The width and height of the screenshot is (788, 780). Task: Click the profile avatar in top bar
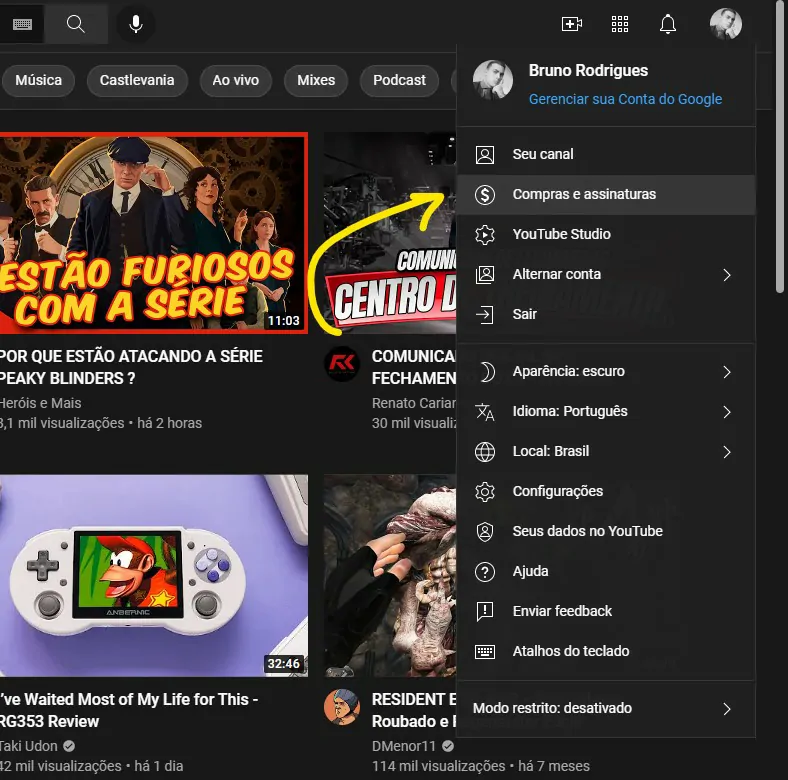(726, 24)
